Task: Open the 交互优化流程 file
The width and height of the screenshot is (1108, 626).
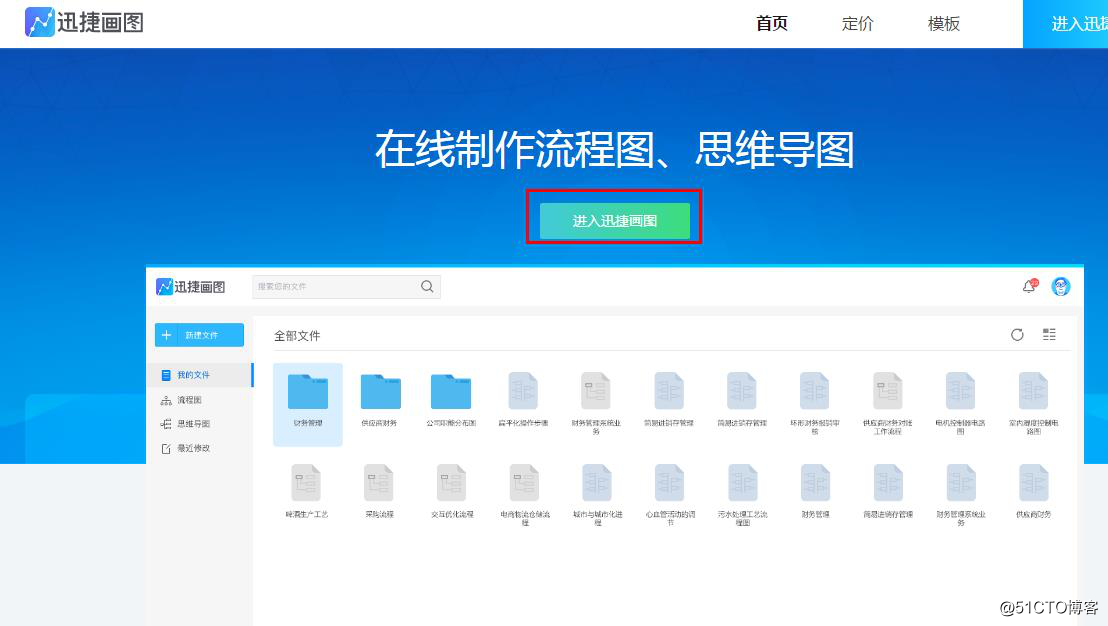Action: coord(452,491)
